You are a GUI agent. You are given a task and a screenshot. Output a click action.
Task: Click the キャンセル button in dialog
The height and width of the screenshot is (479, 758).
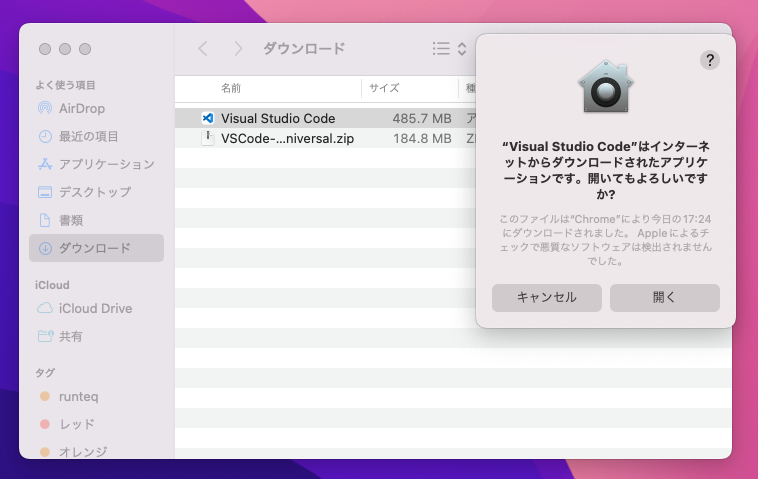tap(546, 297)
